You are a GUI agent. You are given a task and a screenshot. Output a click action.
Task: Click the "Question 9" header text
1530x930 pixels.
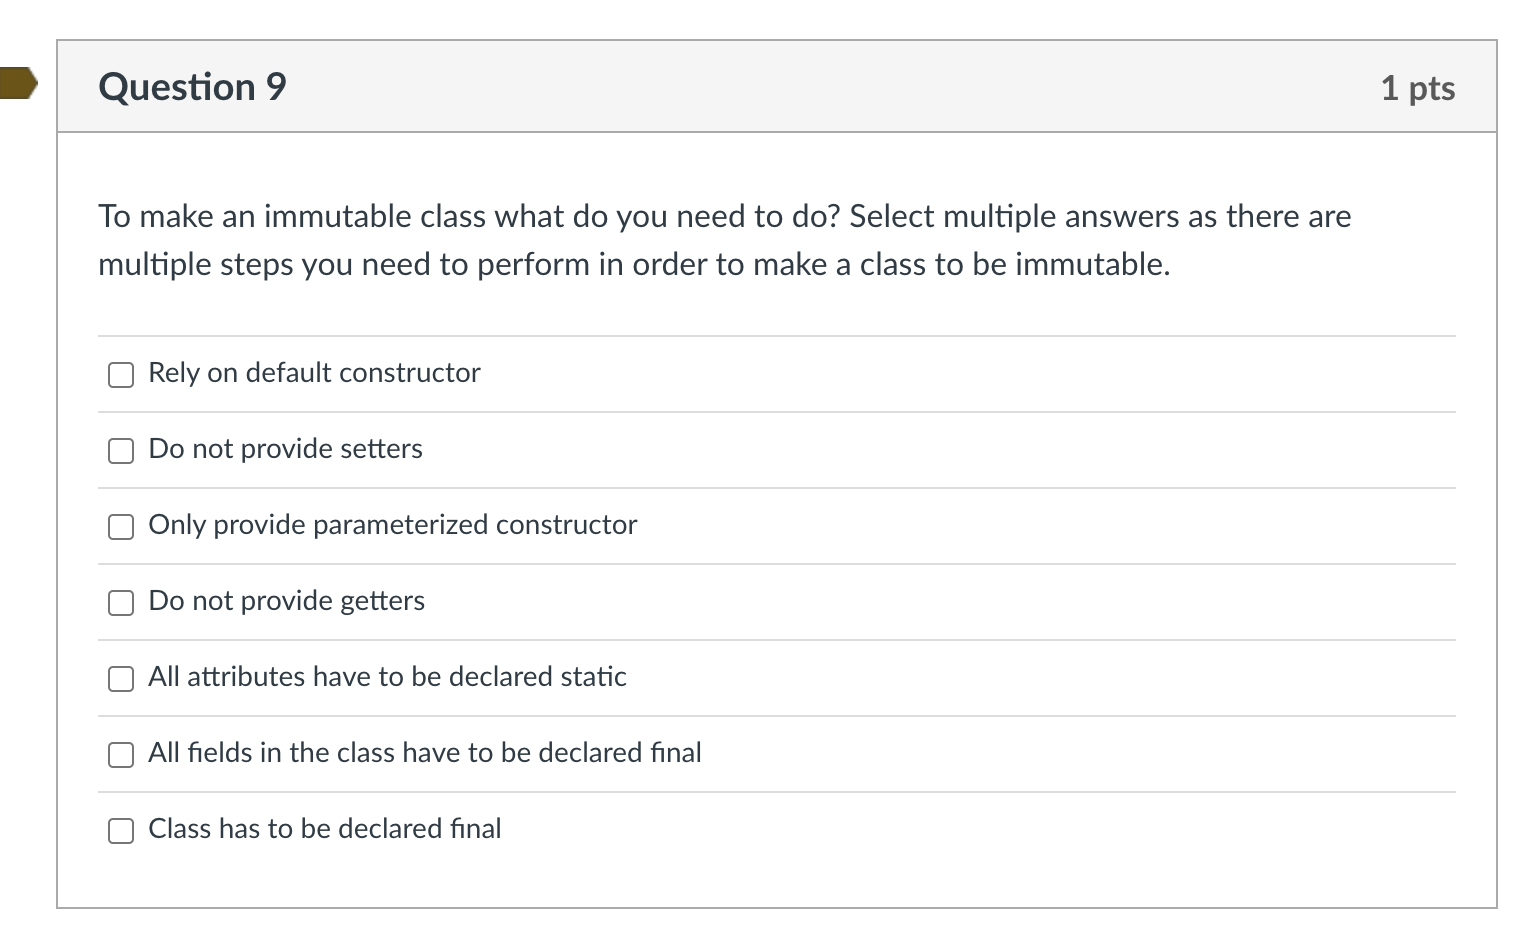click(x=191, y=87)
